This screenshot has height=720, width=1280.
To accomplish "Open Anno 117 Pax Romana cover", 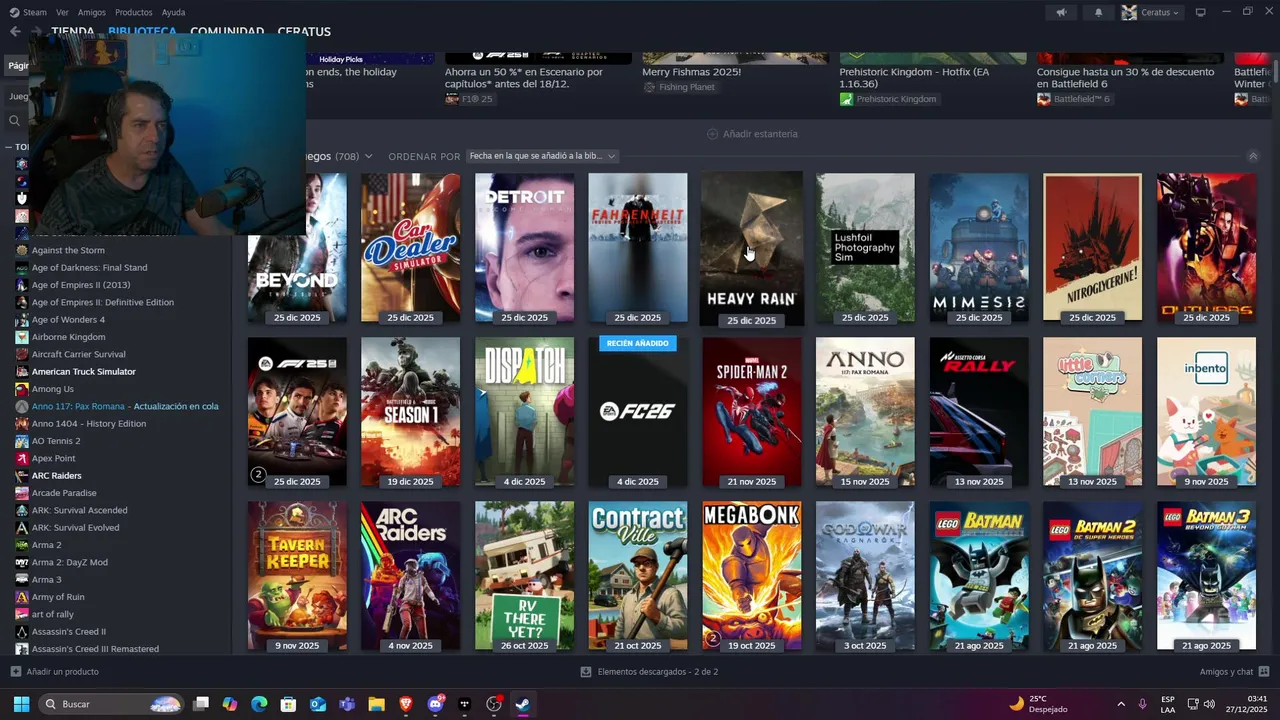I will pyautogui.click(x=865, y=412).
